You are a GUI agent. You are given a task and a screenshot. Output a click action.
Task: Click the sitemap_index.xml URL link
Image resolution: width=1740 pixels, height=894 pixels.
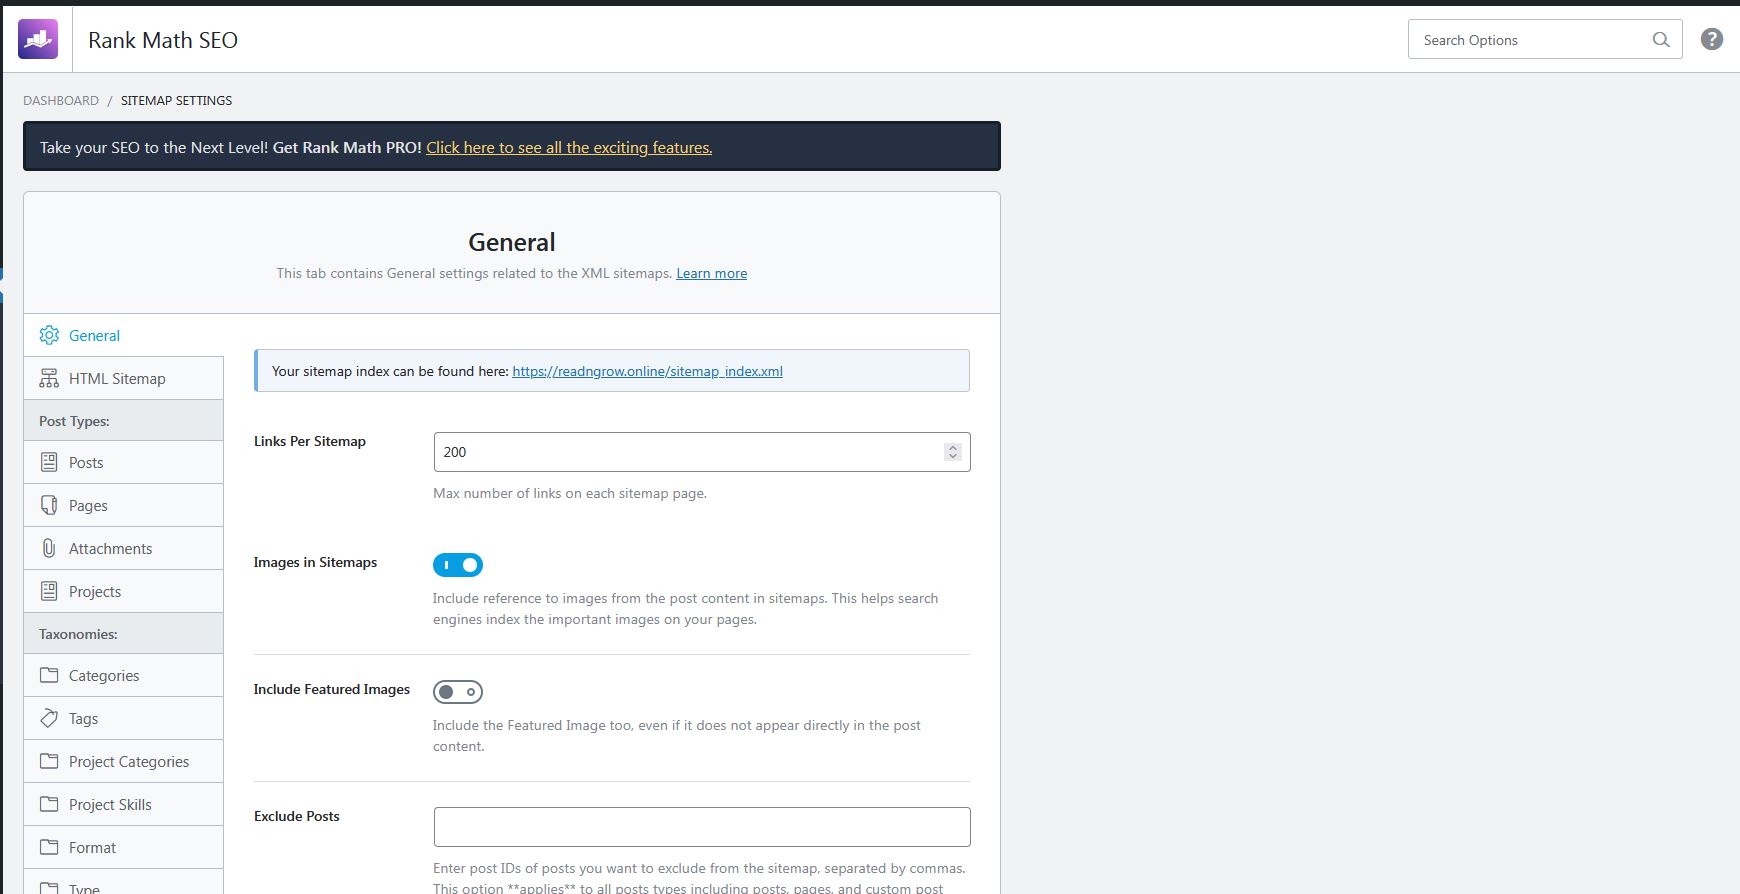pos(647,371)
